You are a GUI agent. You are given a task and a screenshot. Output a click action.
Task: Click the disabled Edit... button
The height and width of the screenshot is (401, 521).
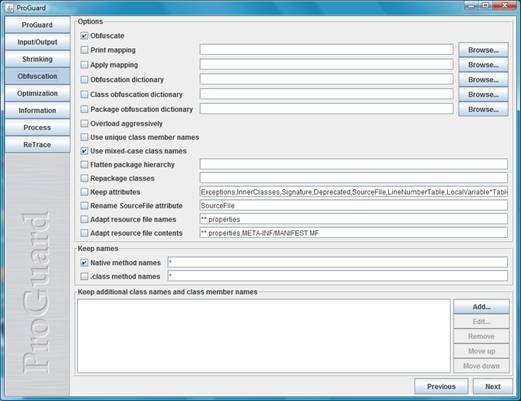(x=481, y=322)
